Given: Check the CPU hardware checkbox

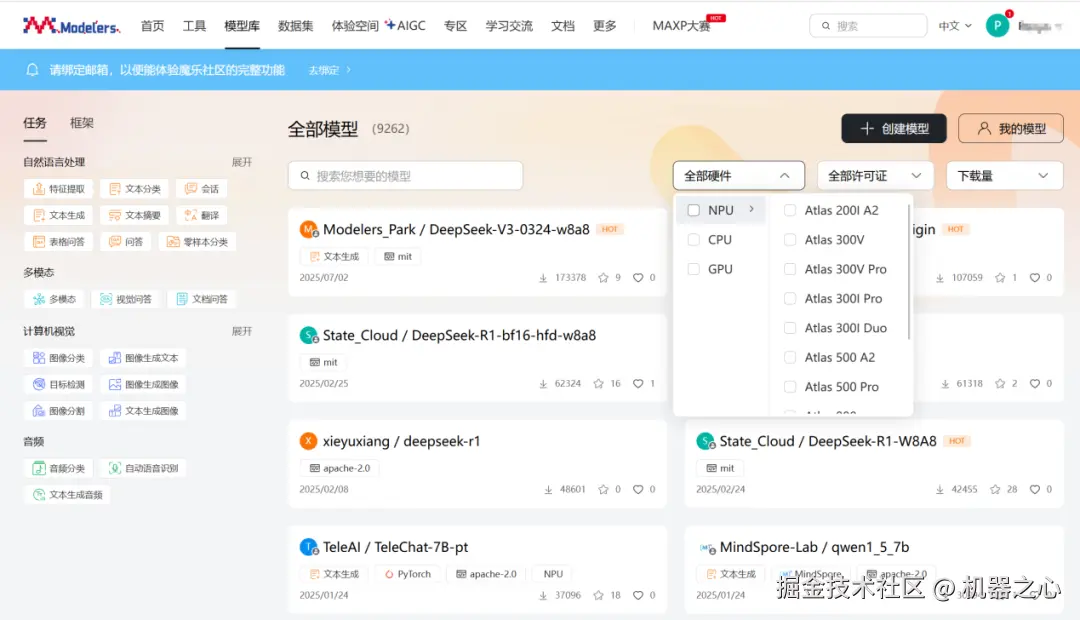Looking at the screenshot, I should click(694, 240).
